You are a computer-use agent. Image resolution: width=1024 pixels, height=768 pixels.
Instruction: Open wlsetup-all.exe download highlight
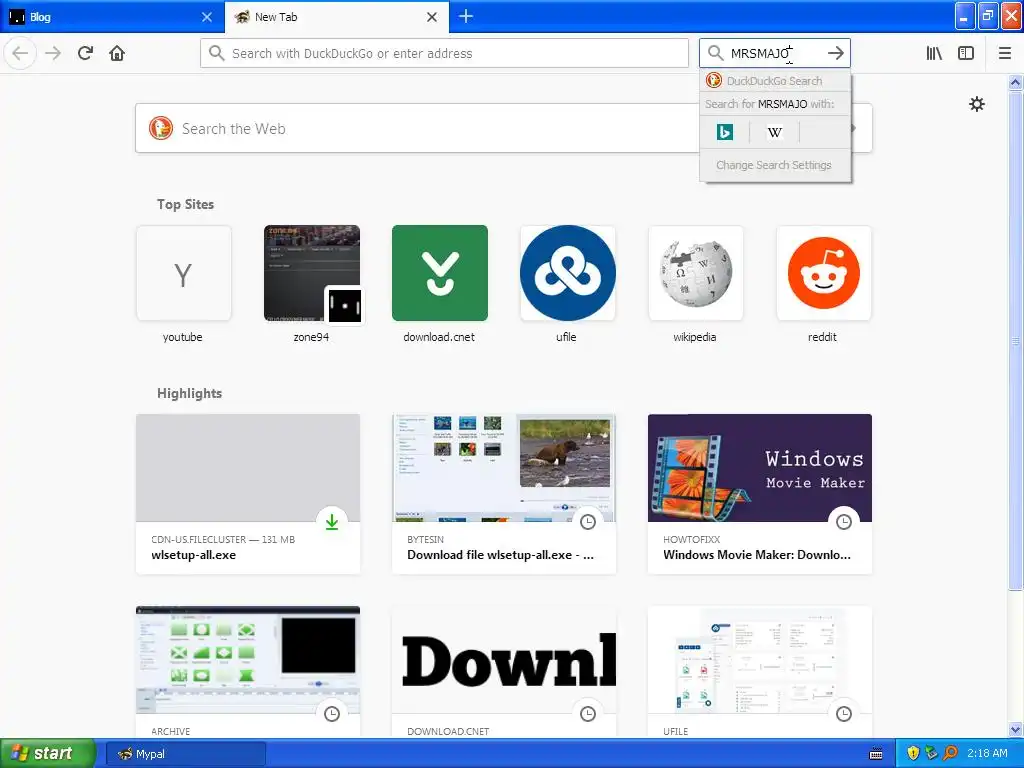248,494
